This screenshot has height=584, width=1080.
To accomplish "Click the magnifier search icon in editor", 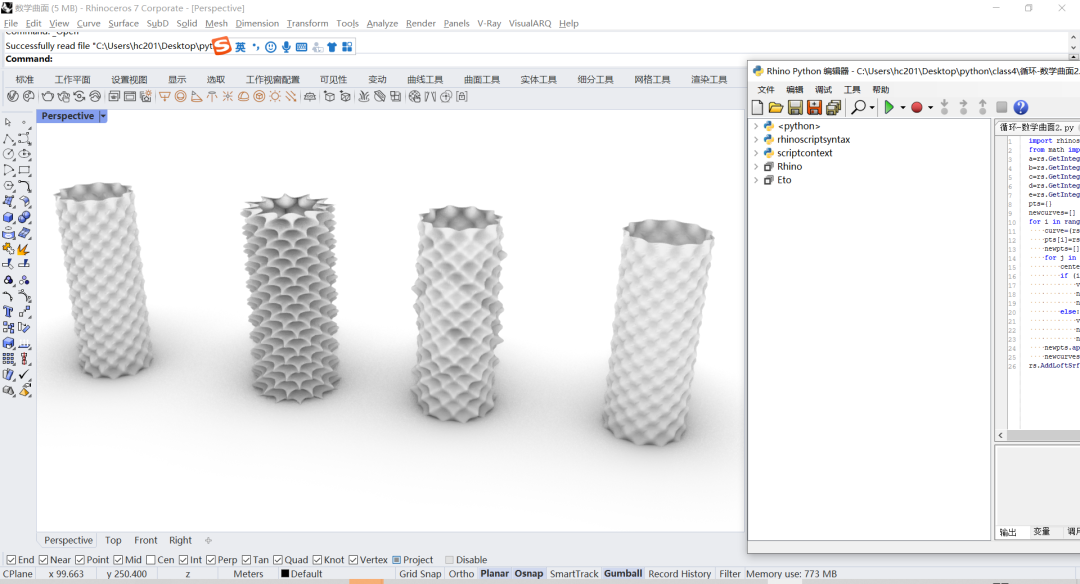I will (858, 107).
